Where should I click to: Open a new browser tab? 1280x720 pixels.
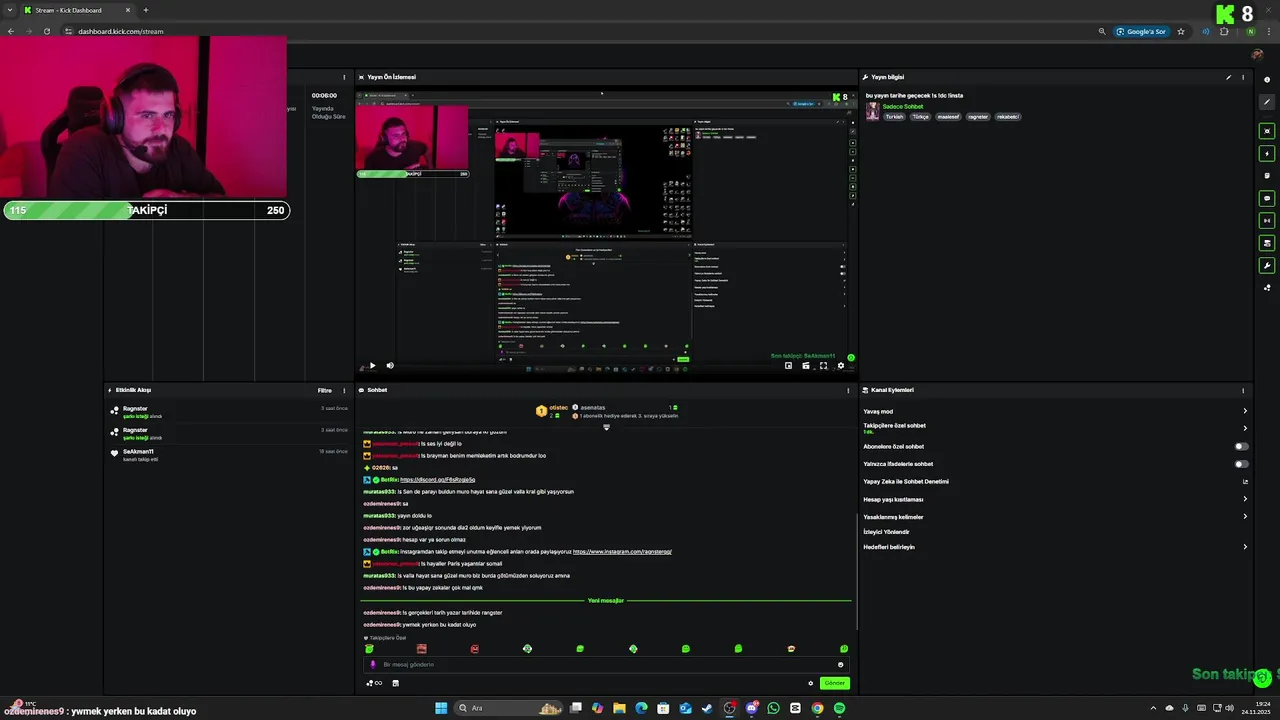click(145, 10)
